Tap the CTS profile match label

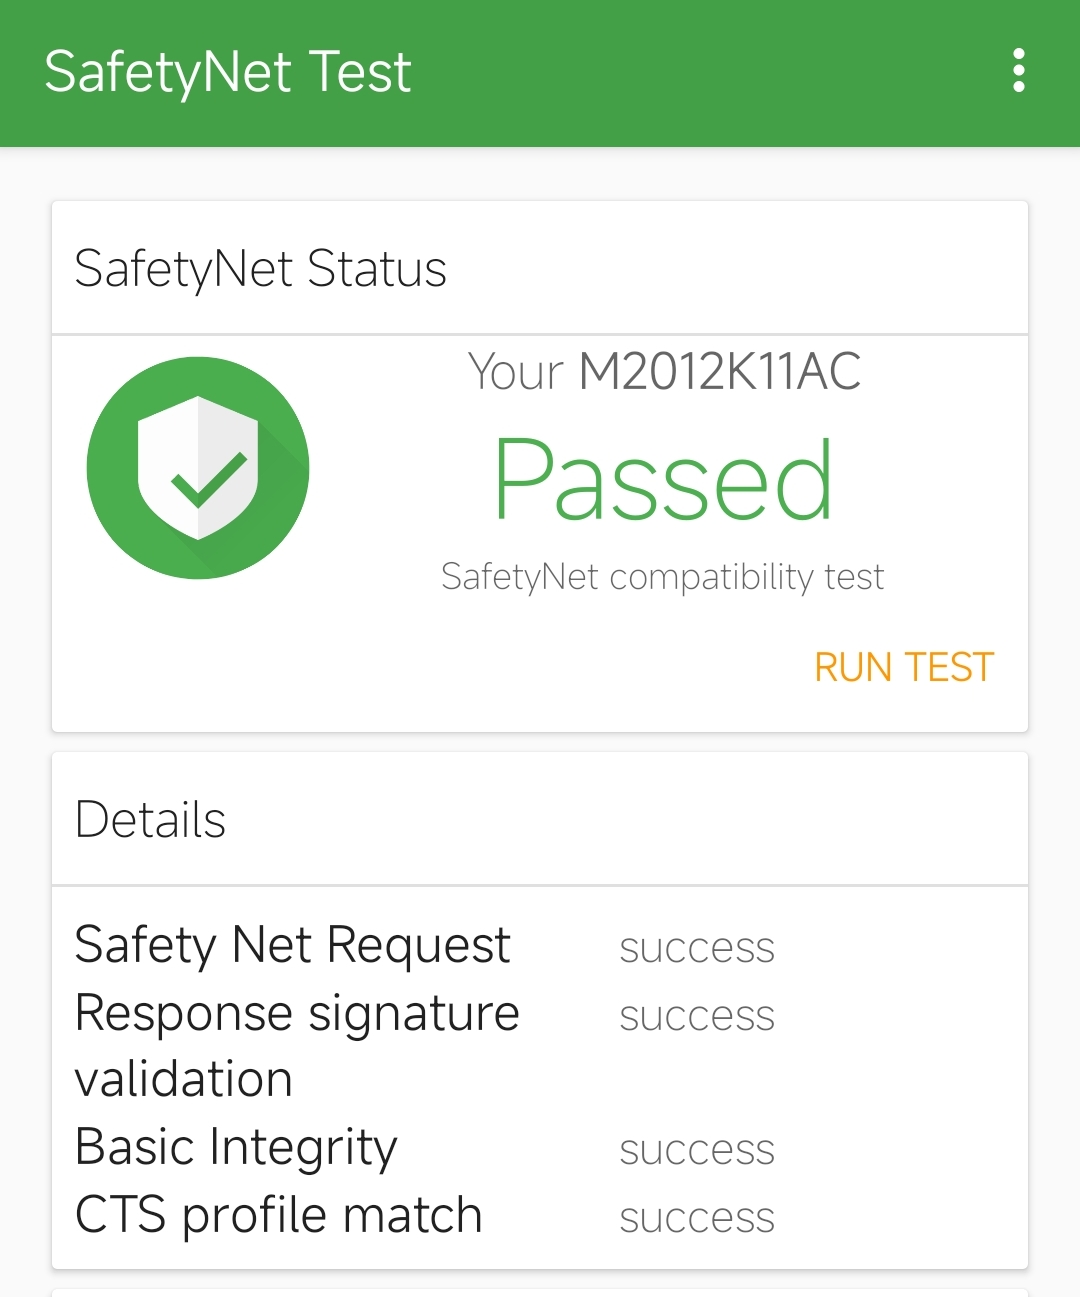point(279,1215)
